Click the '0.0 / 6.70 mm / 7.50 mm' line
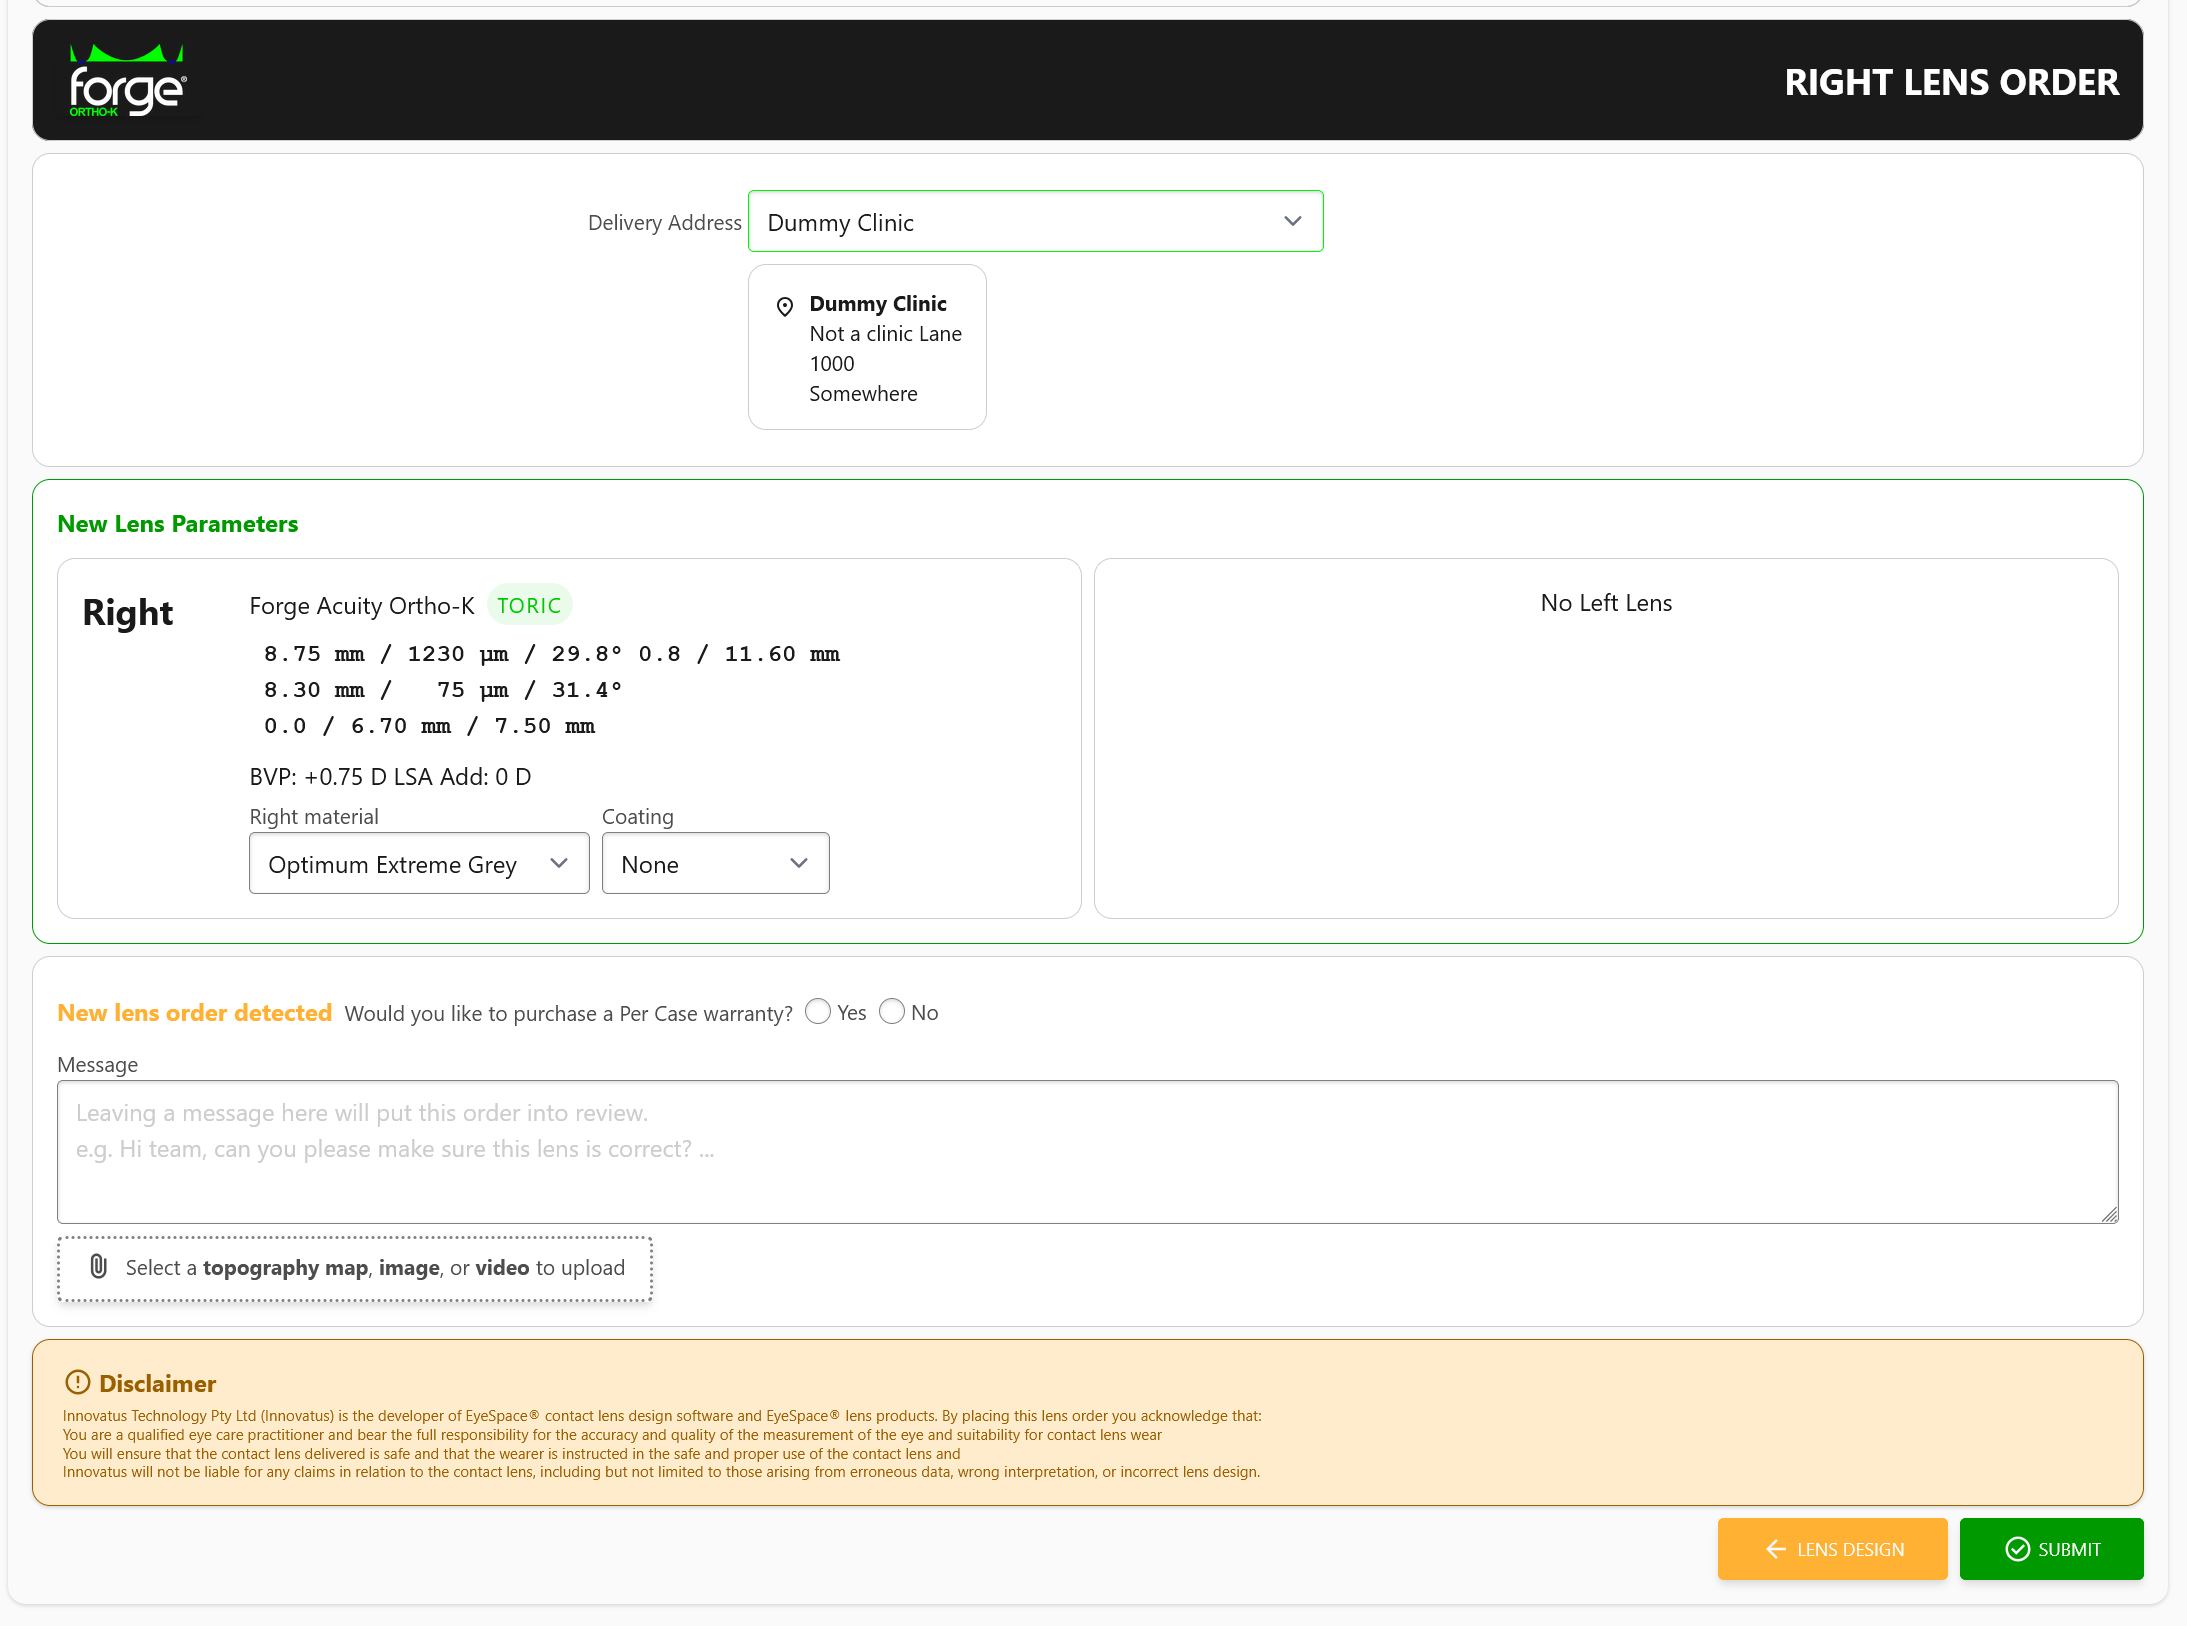The height and width of the screenshot is (1626, 2187). tap(430, 726)
